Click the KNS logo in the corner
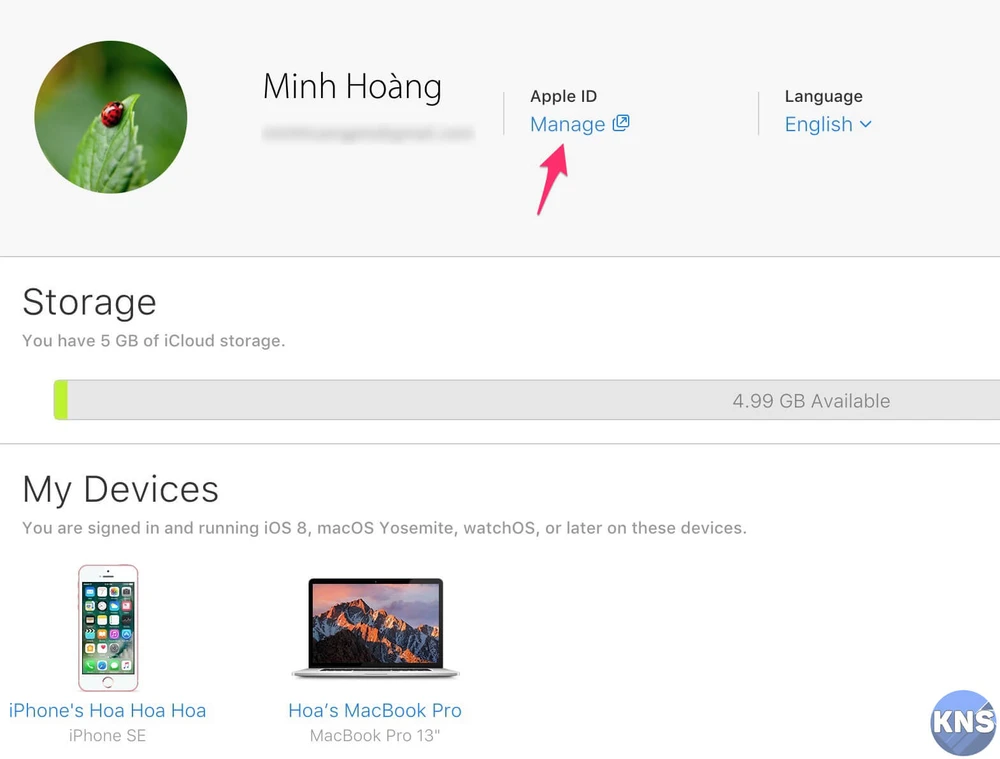 click(x=962, y=723)
